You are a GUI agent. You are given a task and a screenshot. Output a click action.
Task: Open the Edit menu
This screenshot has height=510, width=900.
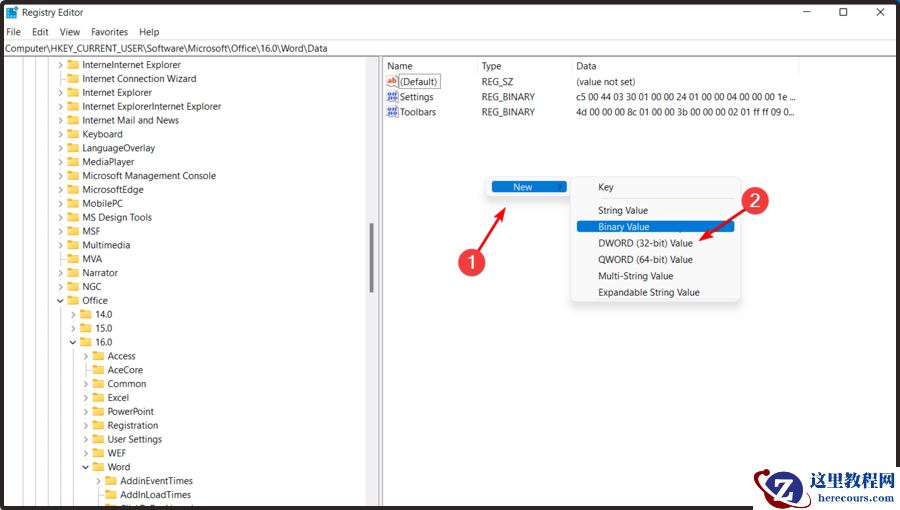tap(40, 32)
